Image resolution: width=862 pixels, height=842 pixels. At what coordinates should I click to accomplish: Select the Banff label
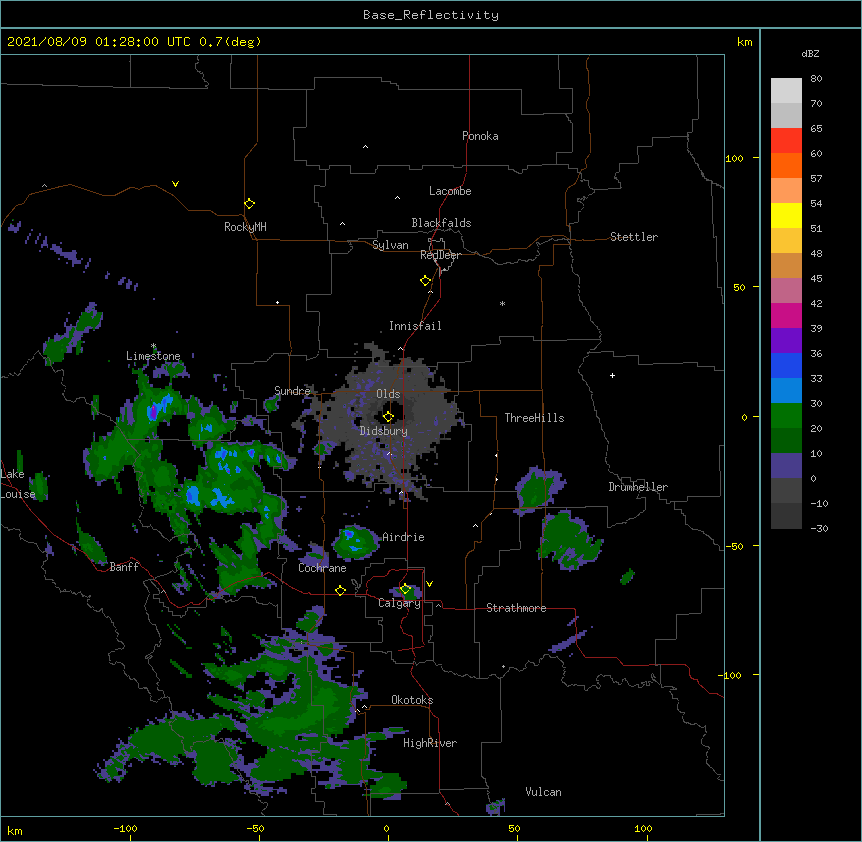124,567
